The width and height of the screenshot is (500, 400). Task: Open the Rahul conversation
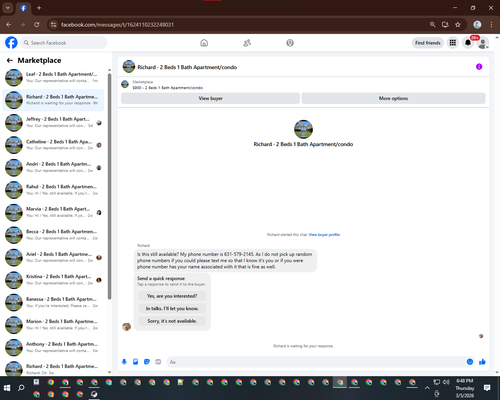[x=53, y=190]
